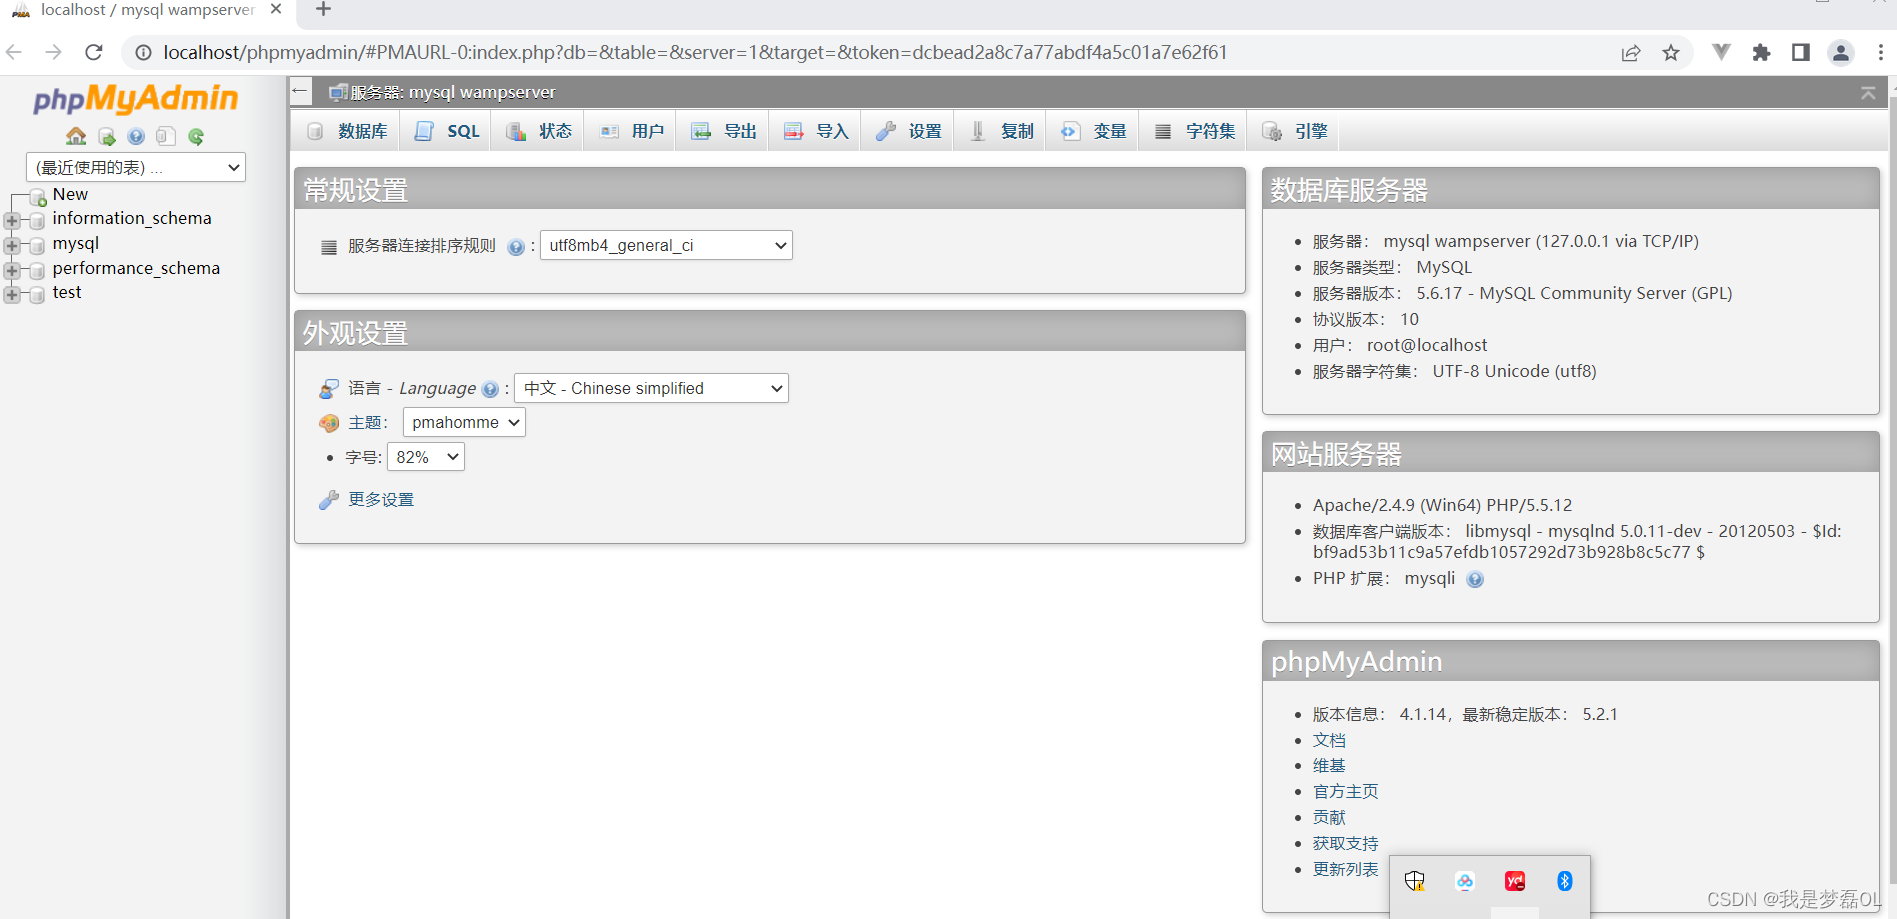This screenshot has width=1897, height=919.
Task: Refresh the navigation panel with the green icon
Action: 196,136
